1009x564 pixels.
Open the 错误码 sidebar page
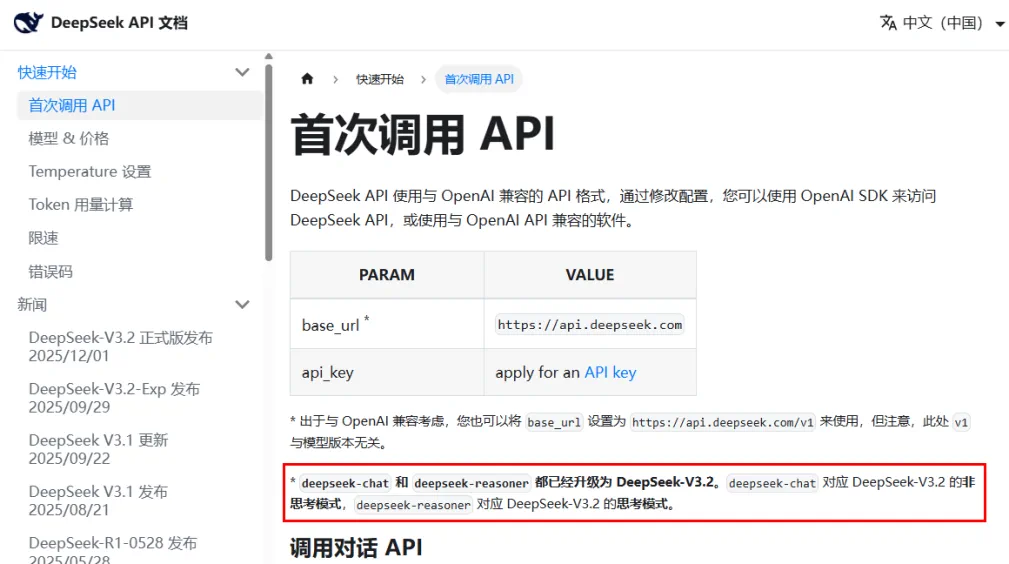[50, 272]
